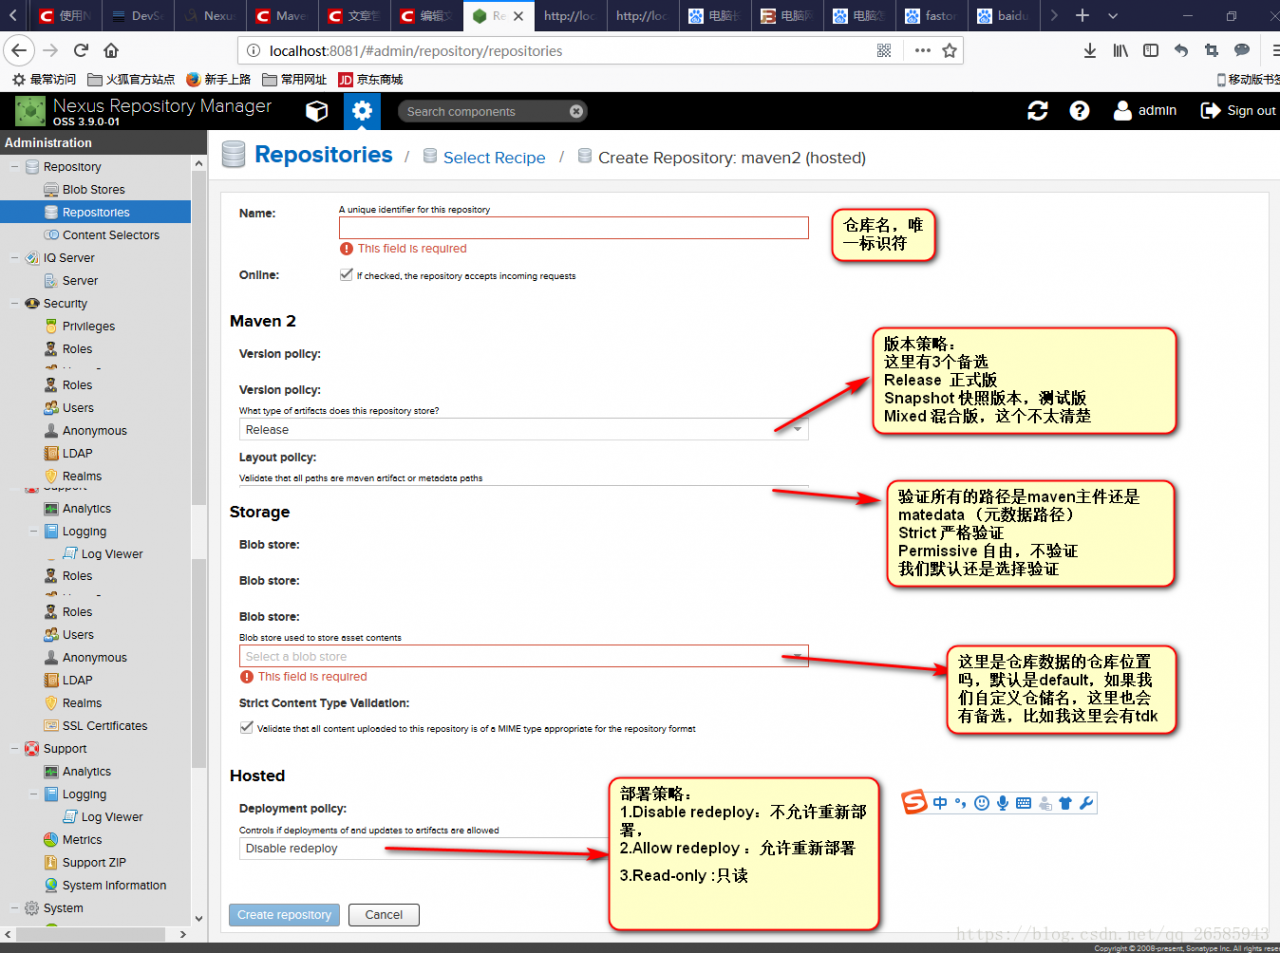Toggle Sogou punctuation mode button

pos(961,803)
